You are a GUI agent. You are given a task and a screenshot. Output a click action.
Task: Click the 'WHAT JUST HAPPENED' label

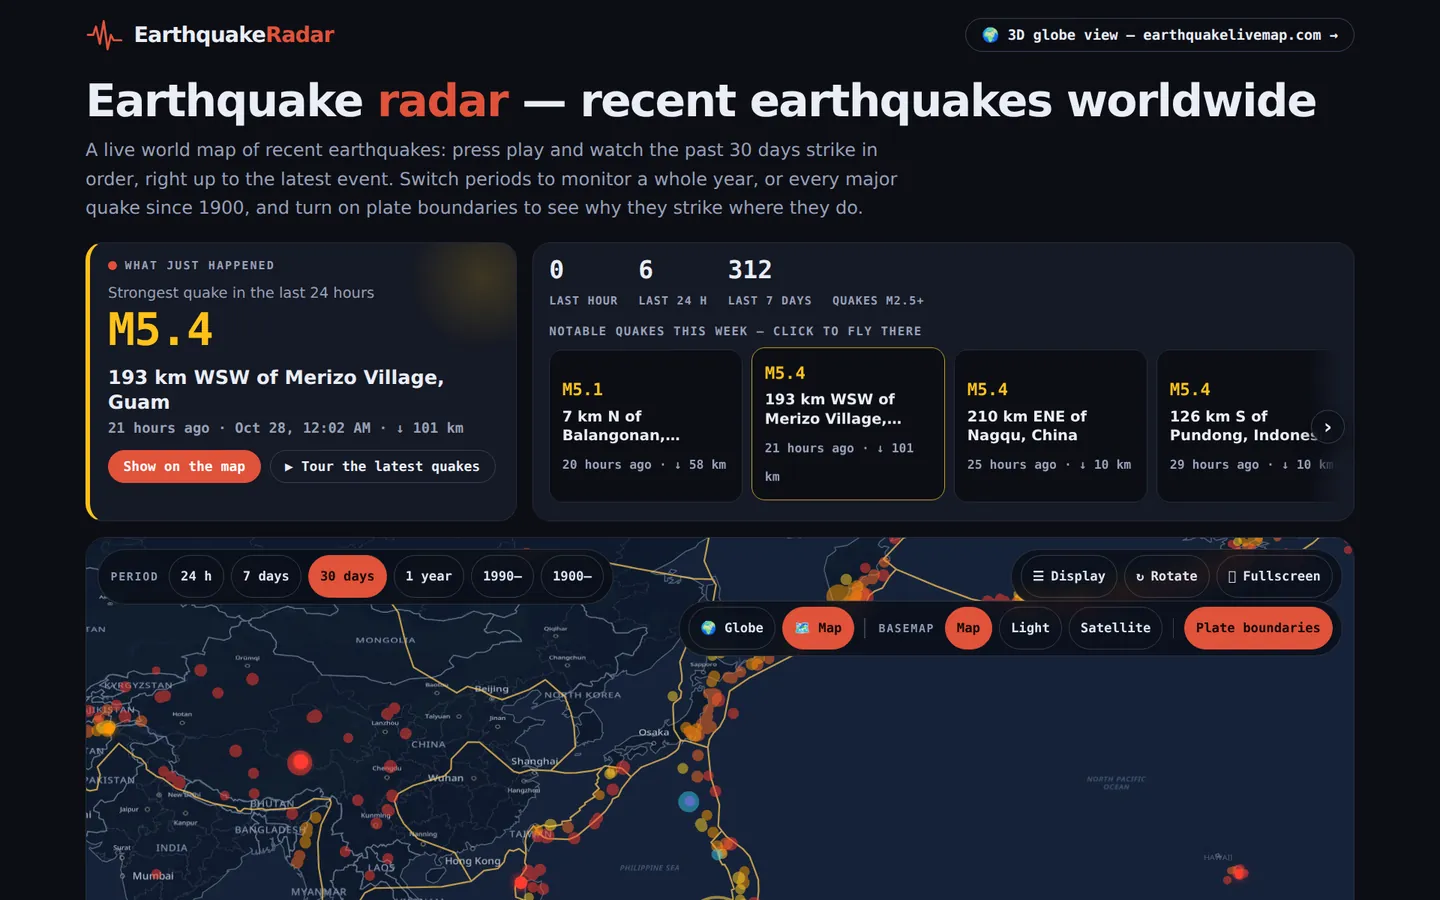point(199,266)
